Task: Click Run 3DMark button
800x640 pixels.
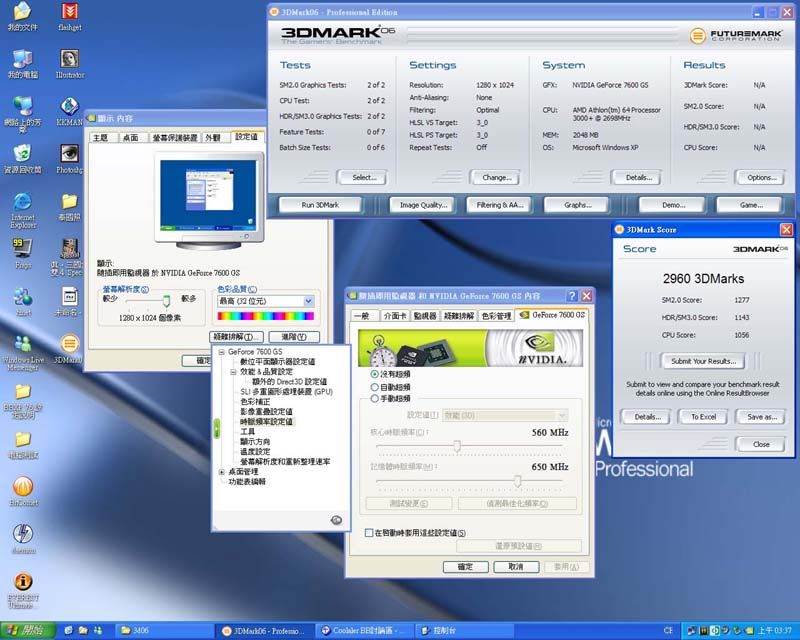Action: click(320, 205)
